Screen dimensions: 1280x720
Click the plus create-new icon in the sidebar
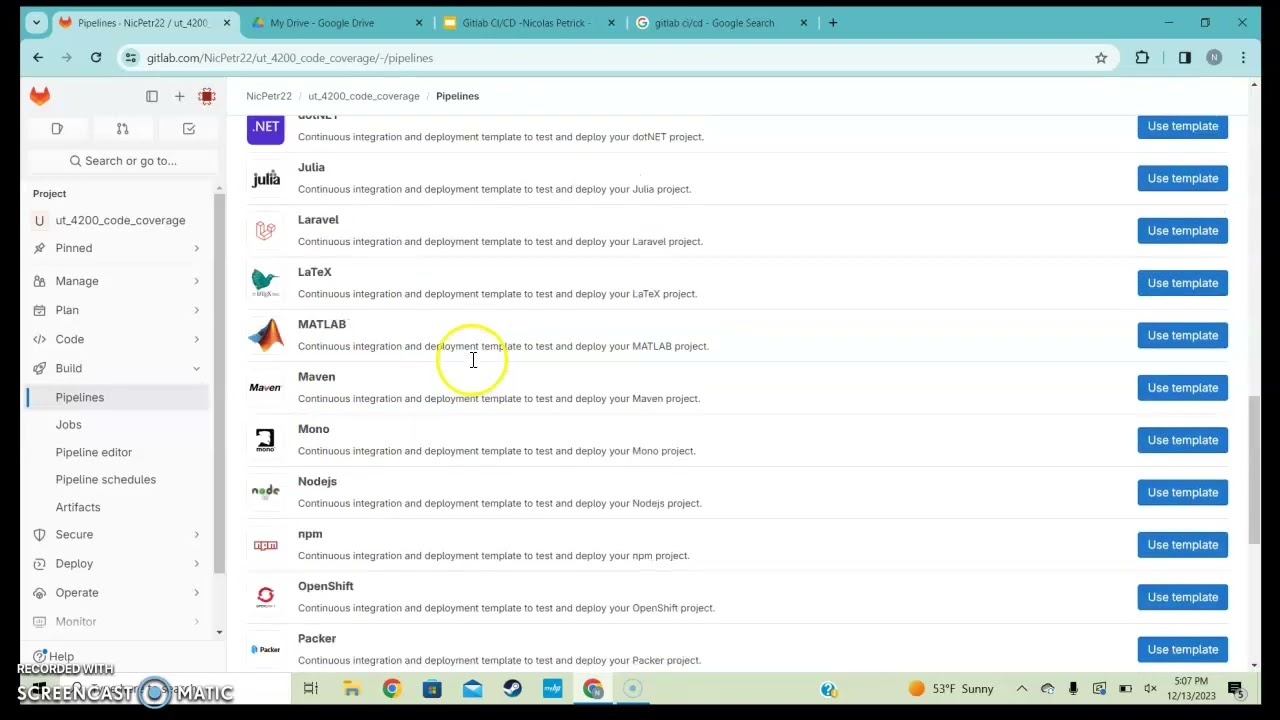[x=179, y=96]
